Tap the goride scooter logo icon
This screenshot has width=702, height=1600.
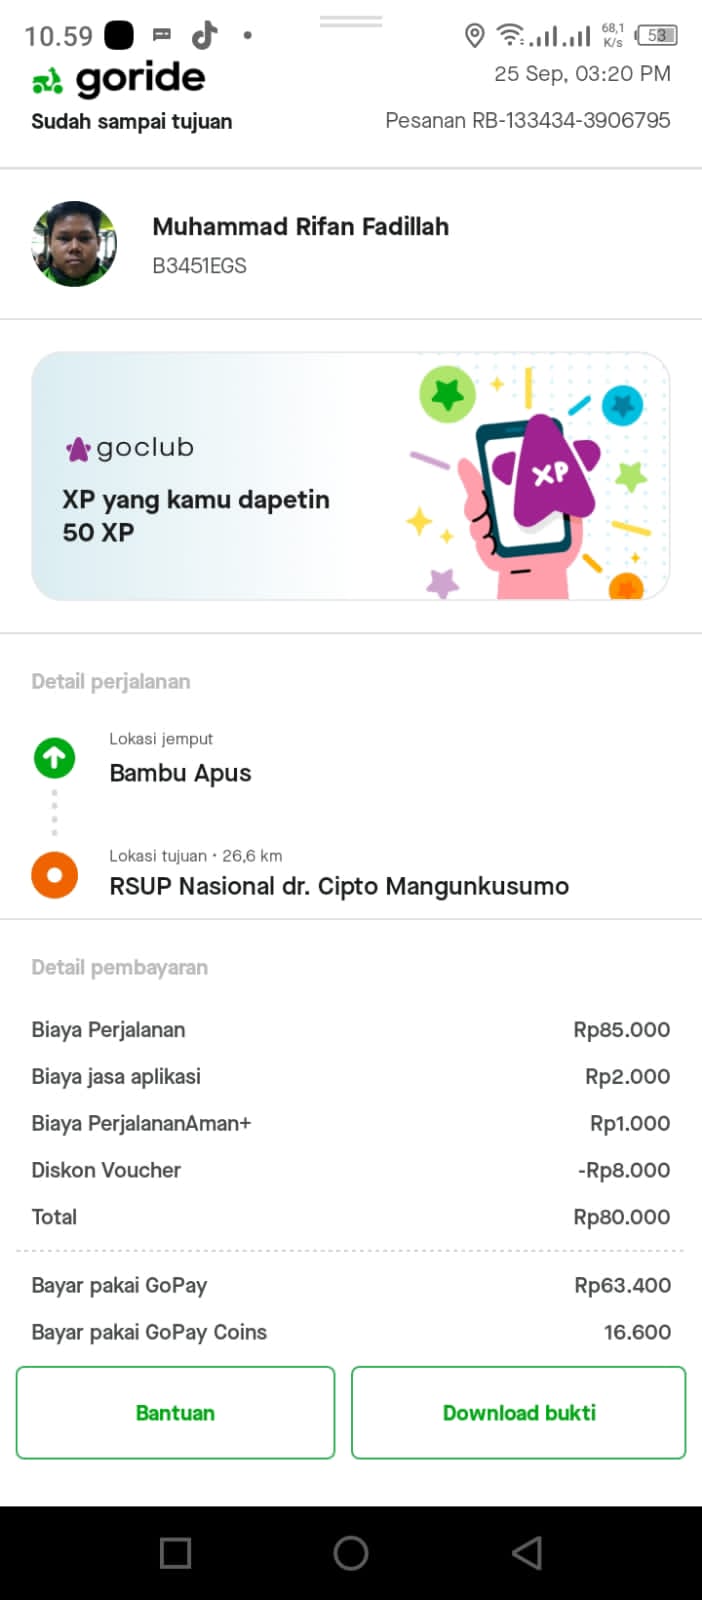pos(47,82)
